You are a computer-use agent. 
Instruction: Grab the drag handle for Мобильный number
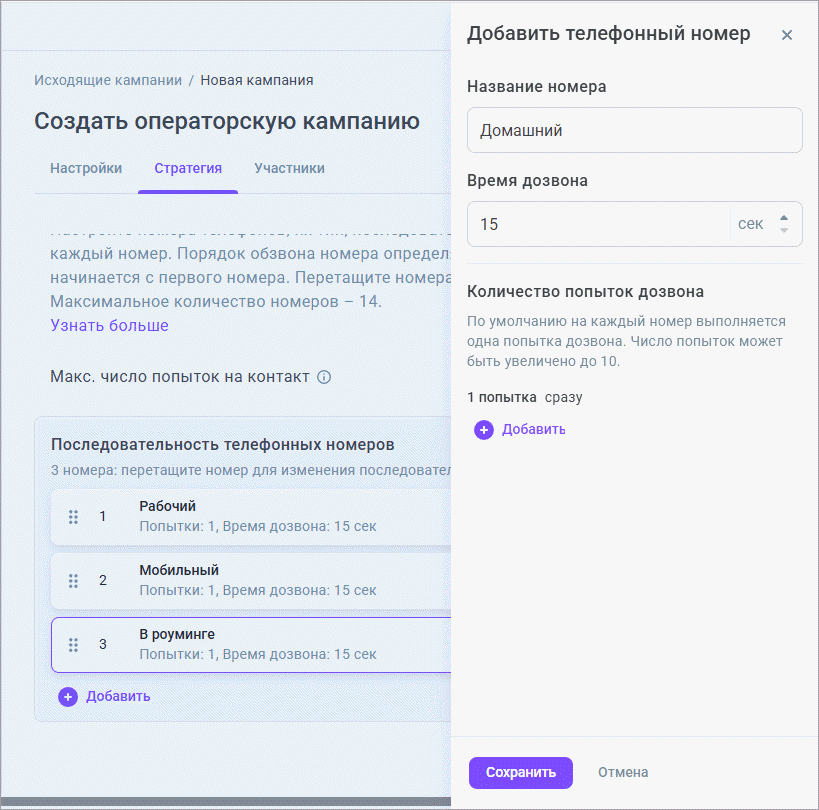[73, 581]
